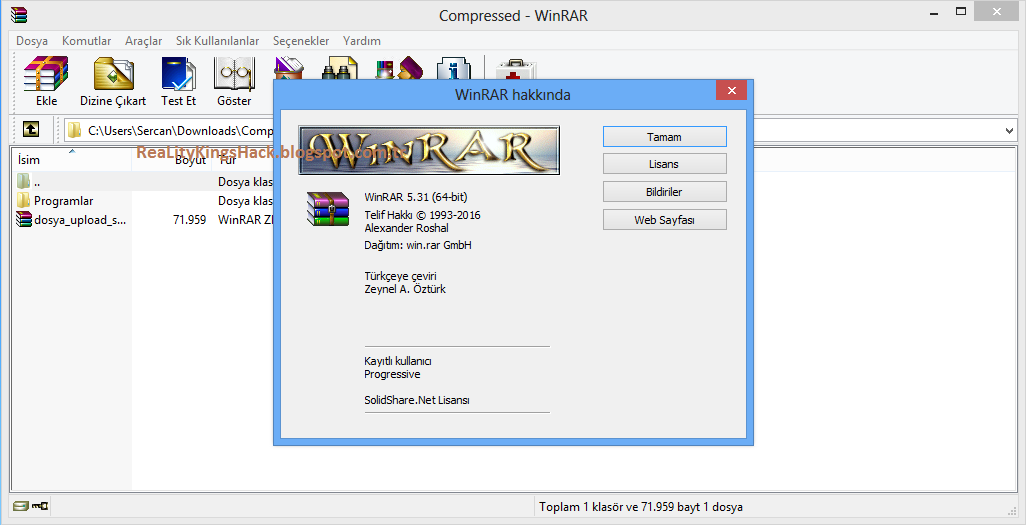
Task: Click the WinRAR title bar icon
Action: (19, 14)
